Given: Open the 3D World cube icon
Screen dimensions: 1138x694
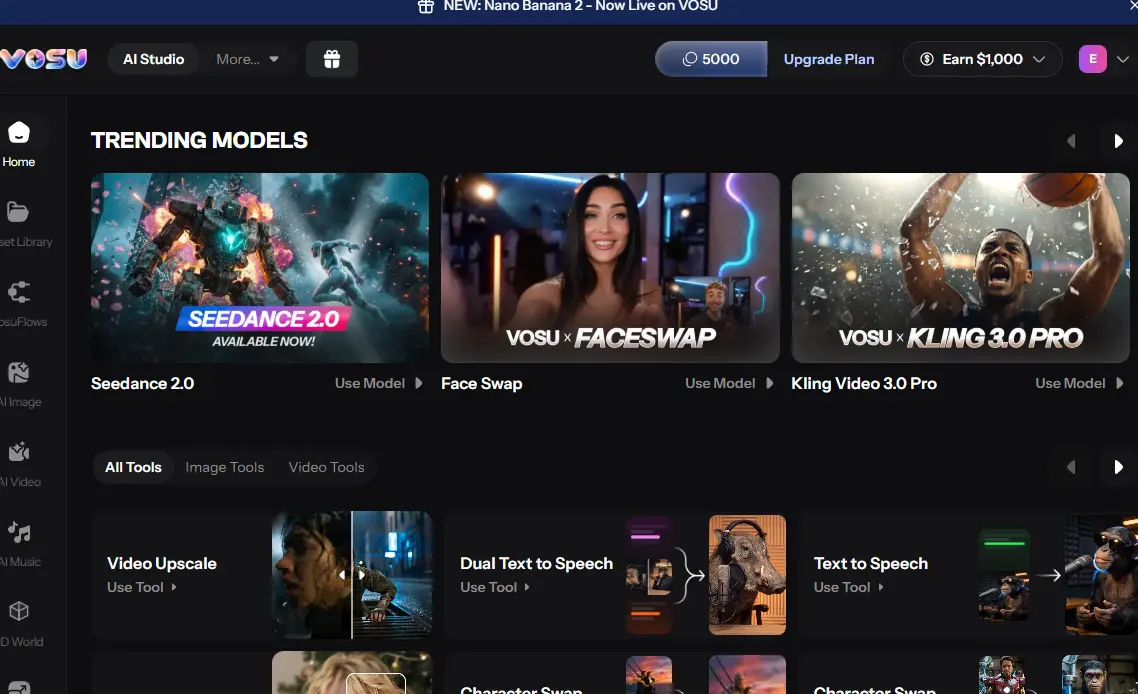Looking at the screenshot, I should pyautogui.click(x=19, y=611).
